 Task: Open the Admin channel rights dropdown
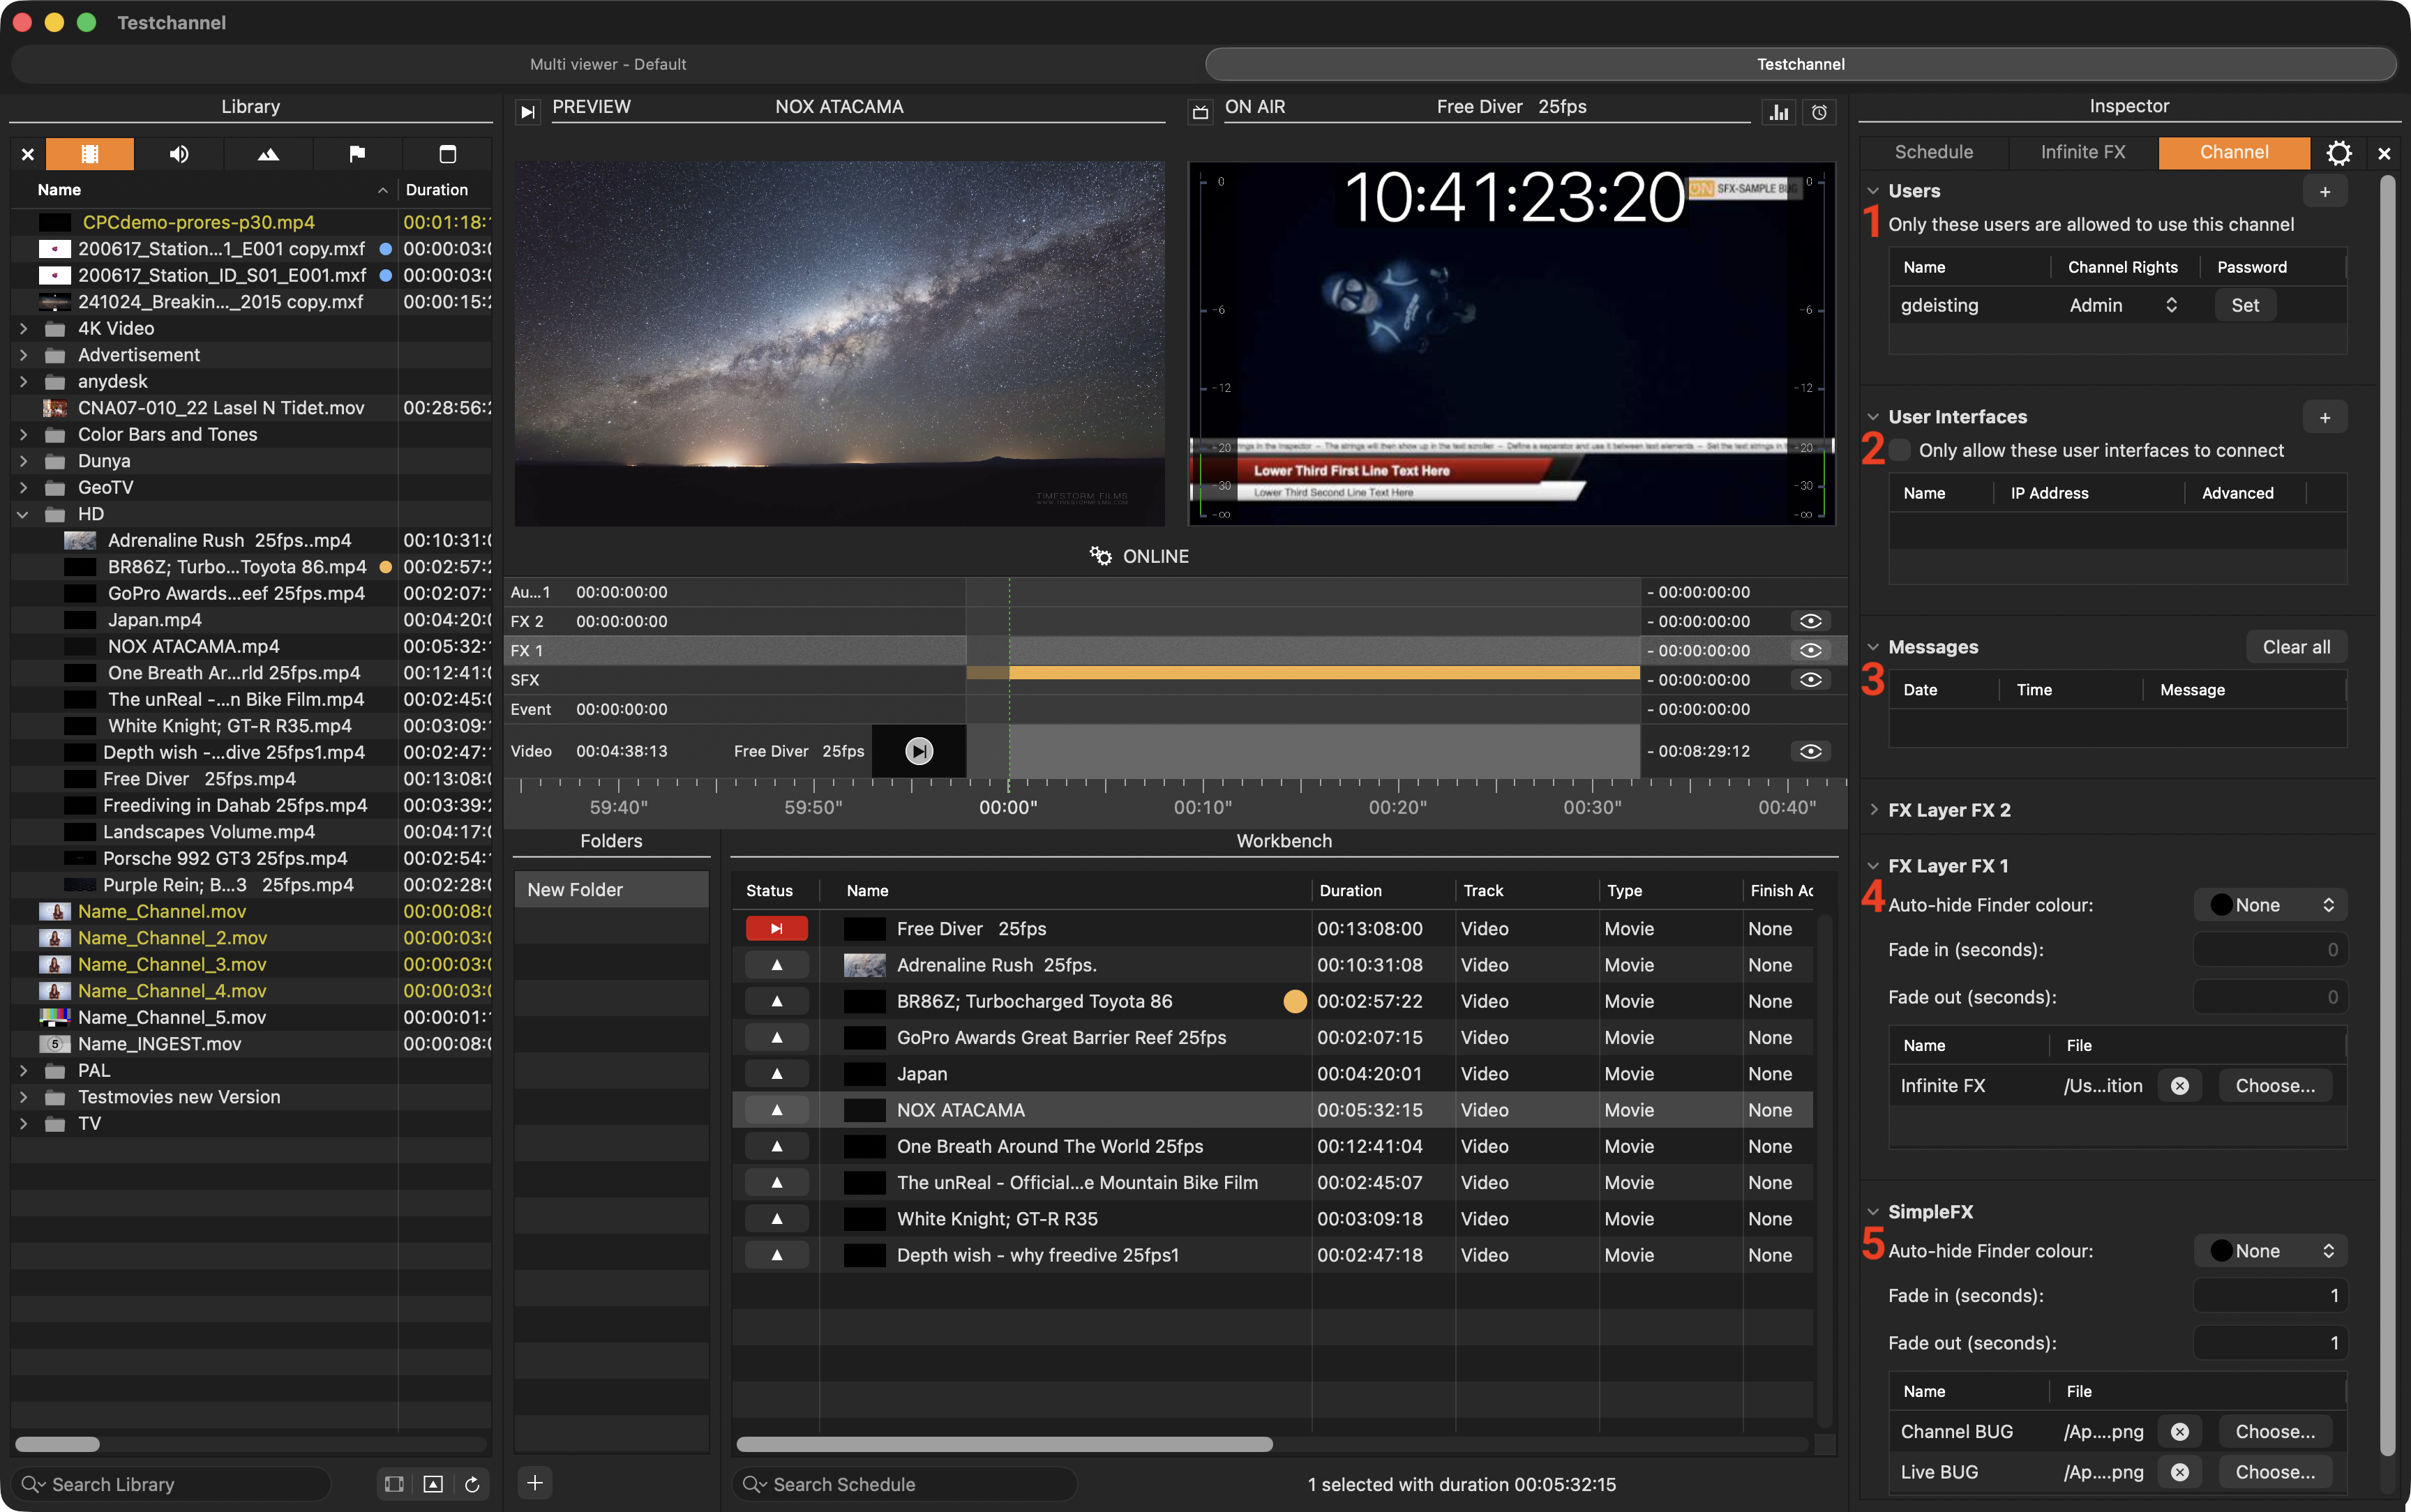coord(2123,305)
